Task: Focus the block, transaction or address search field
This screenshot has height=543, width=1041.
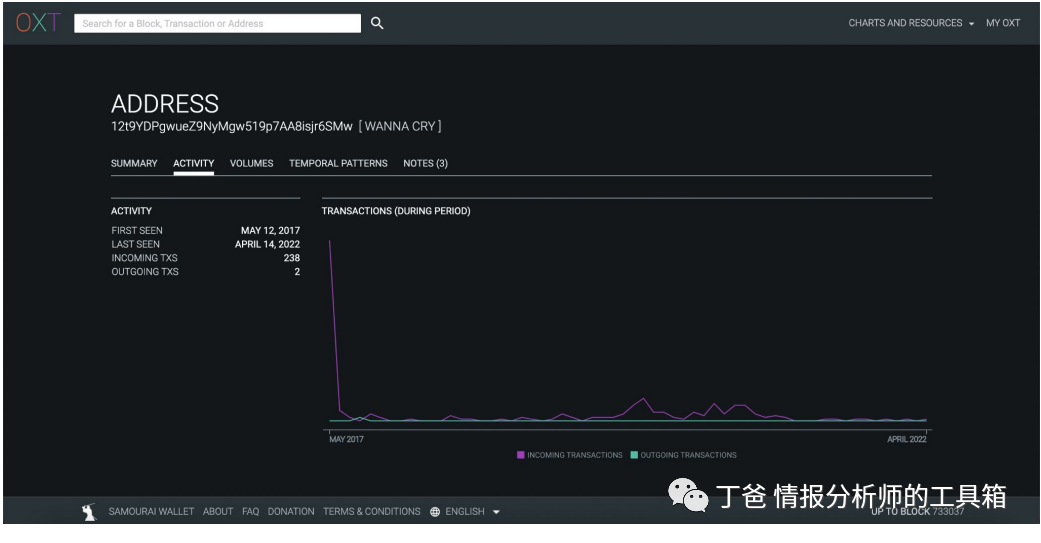Action: (x=217, y=23)
